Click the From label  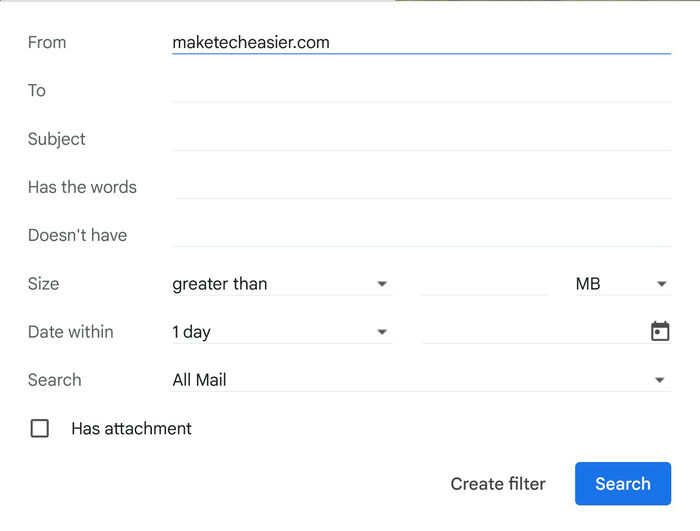pos(47,42)
